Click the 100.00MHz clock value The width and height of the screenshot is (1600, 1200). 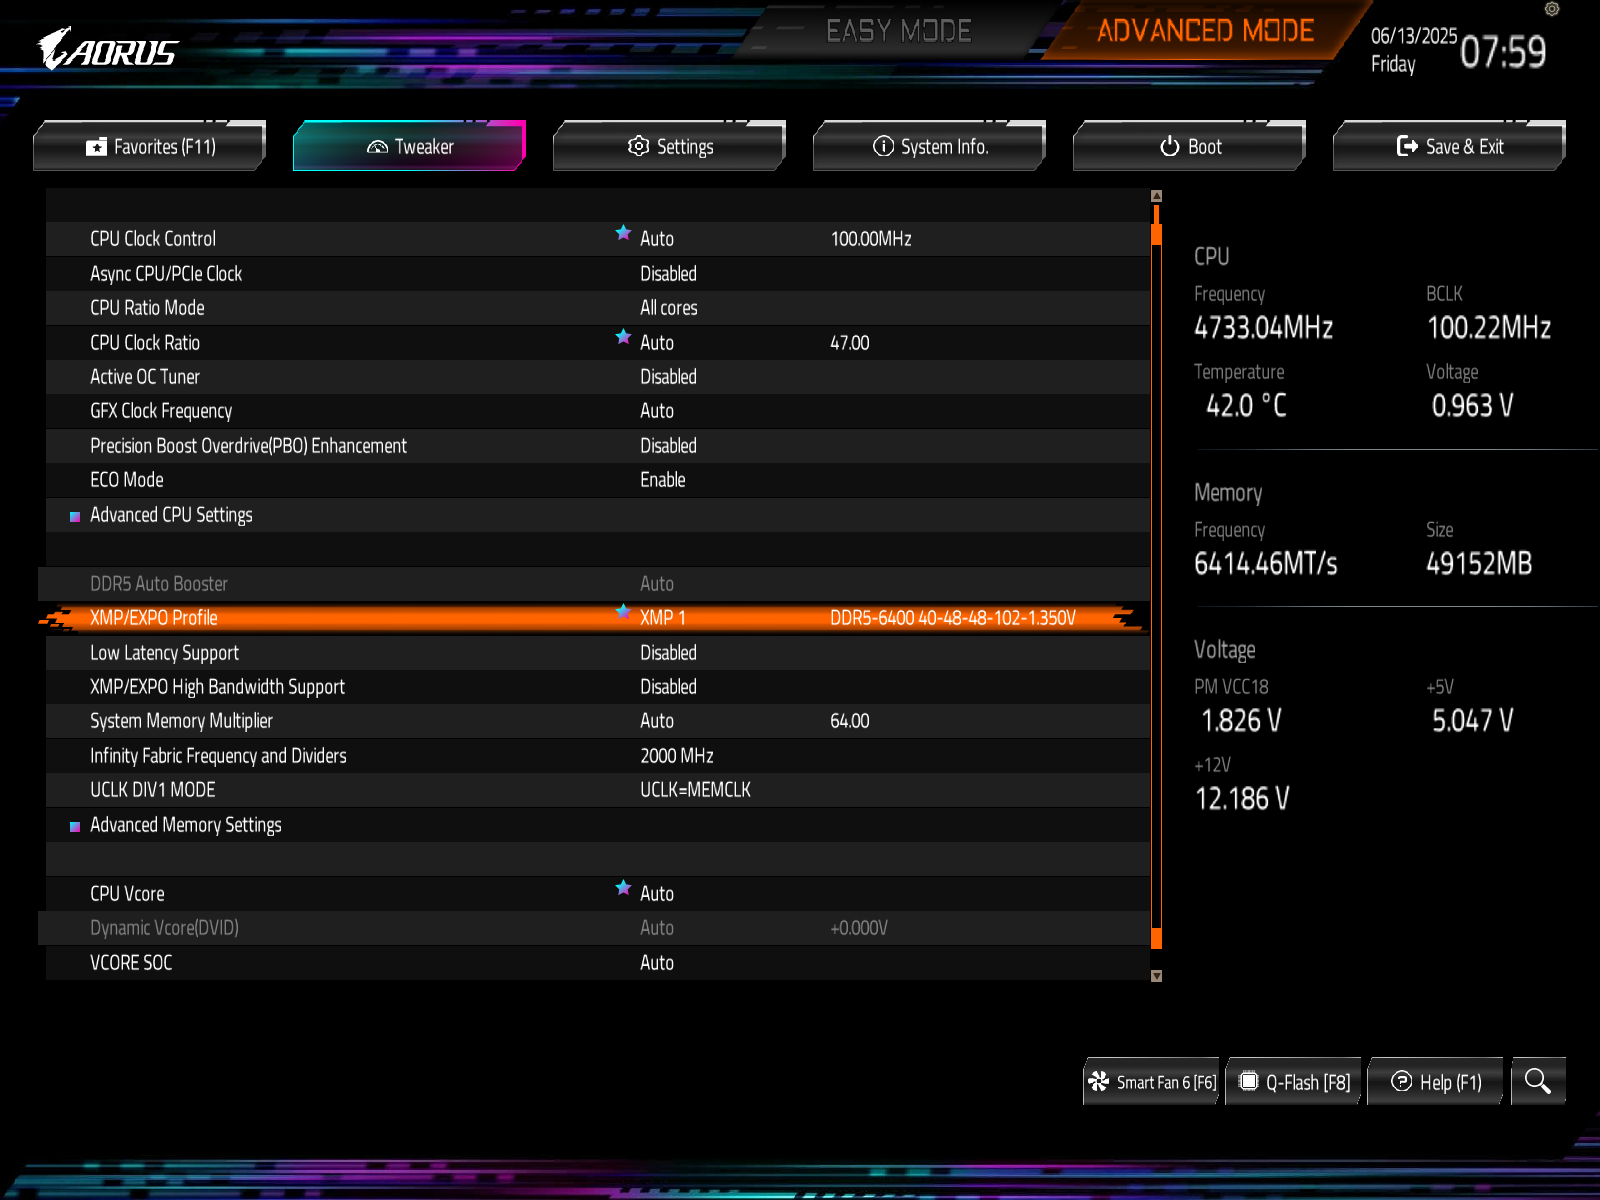tap(871, 239)
